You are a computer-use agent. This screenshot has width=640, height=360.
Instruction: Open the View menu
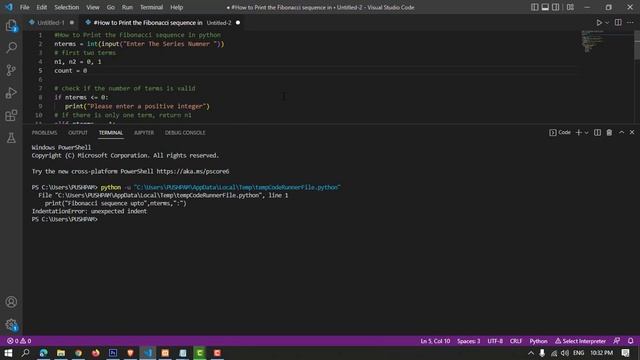pyautogui.click(x=93, y=7)
